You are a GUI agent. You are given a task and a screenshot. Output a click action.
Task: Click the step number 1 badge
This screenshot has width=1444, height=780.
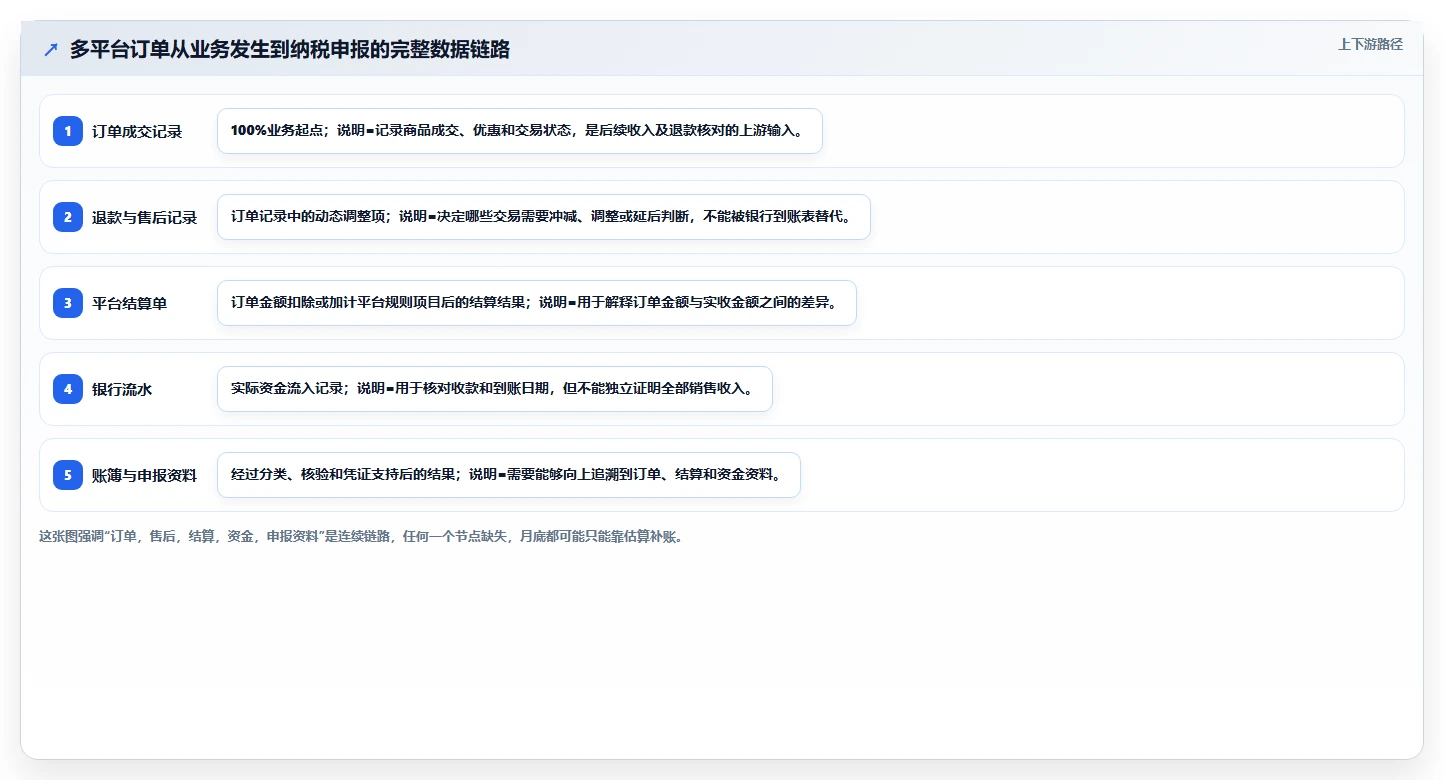(x=68, y=131)
